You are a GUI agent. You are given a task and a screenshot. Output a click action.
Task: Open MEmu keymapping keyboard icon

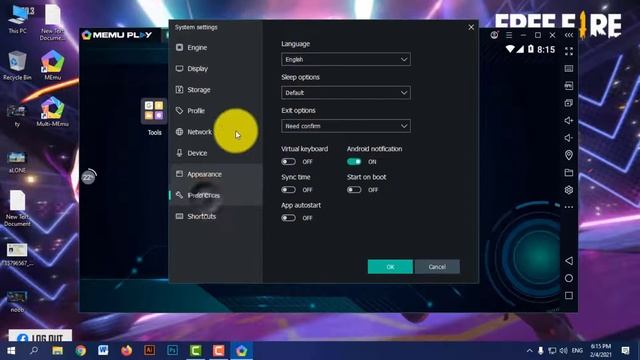[569, 69]
